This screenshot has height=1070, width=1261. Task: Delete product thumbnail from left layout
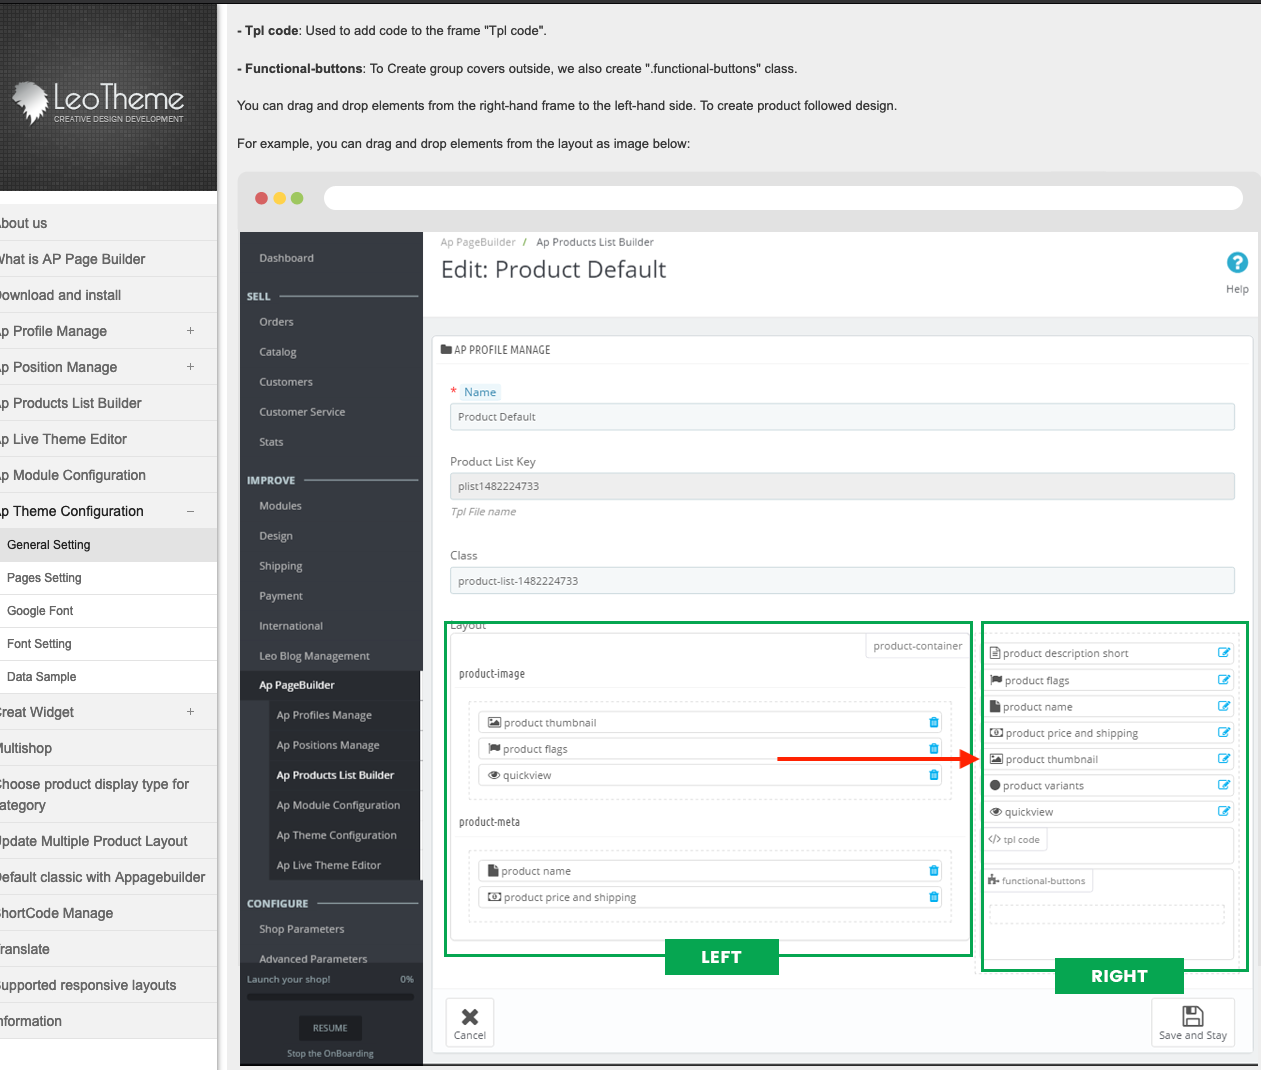click(934, 722)
